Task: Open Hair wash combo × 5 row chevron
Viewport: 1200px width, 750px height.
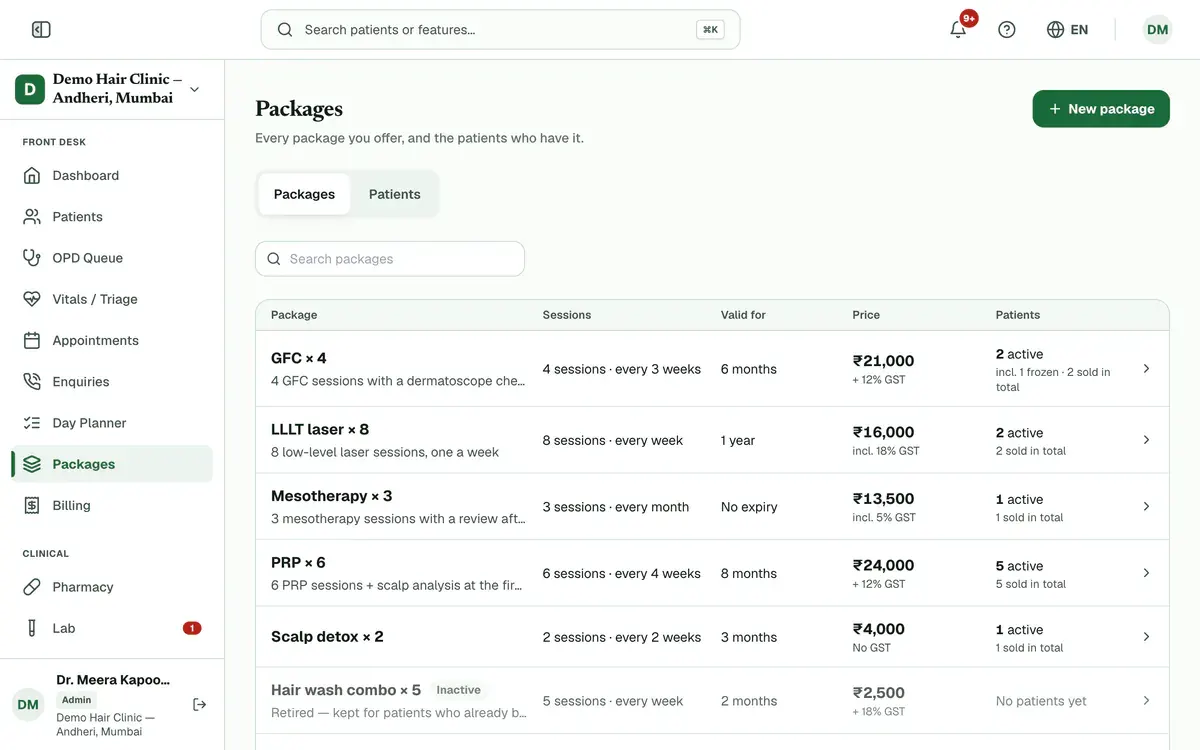Action: pos(1146,701)
